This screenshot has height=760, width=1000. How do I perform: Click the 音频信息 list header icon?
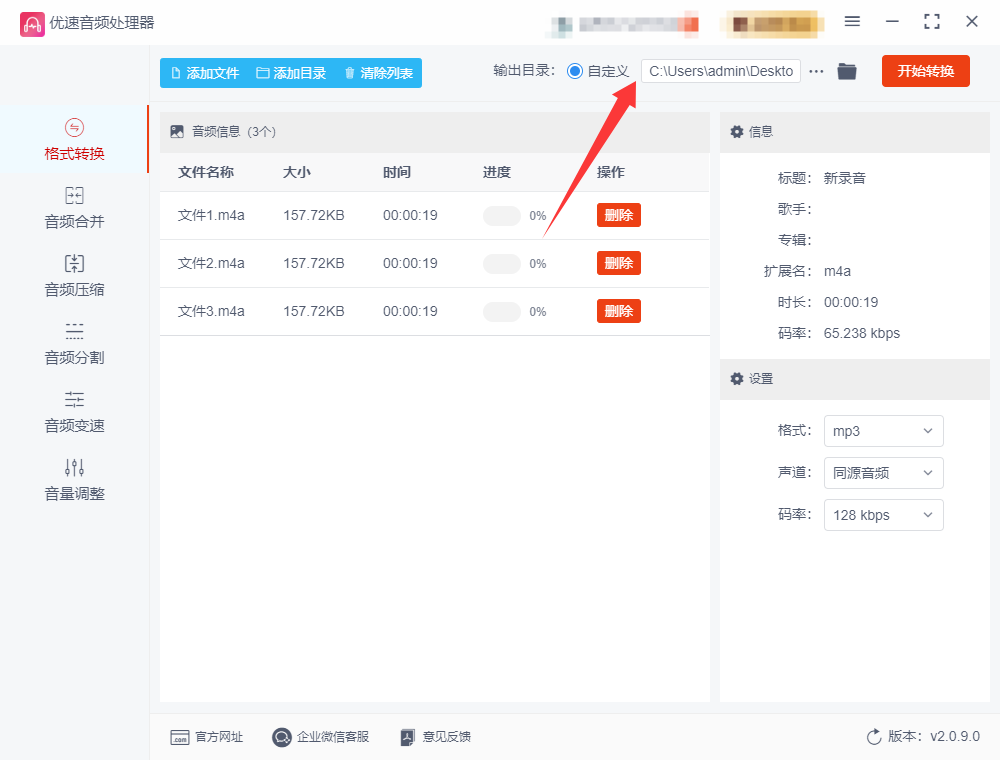[x=177, y=131]
